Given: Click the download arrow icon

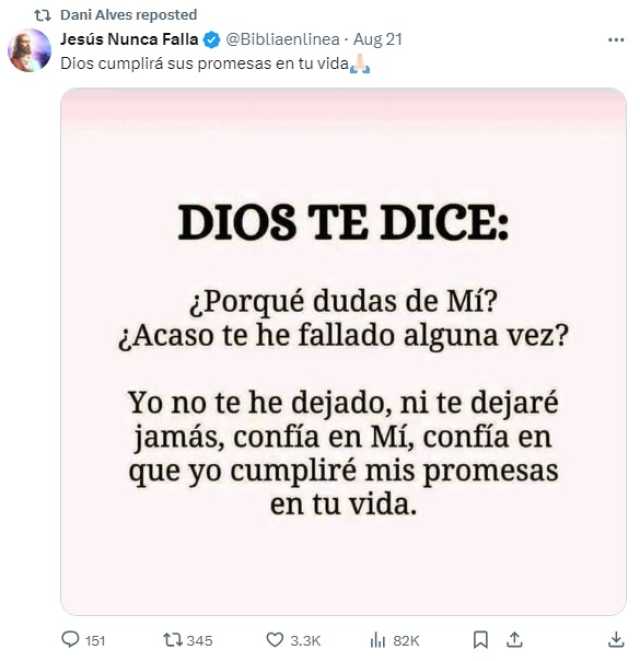Looking at the screenshot, I should click(x=616, y=640).
